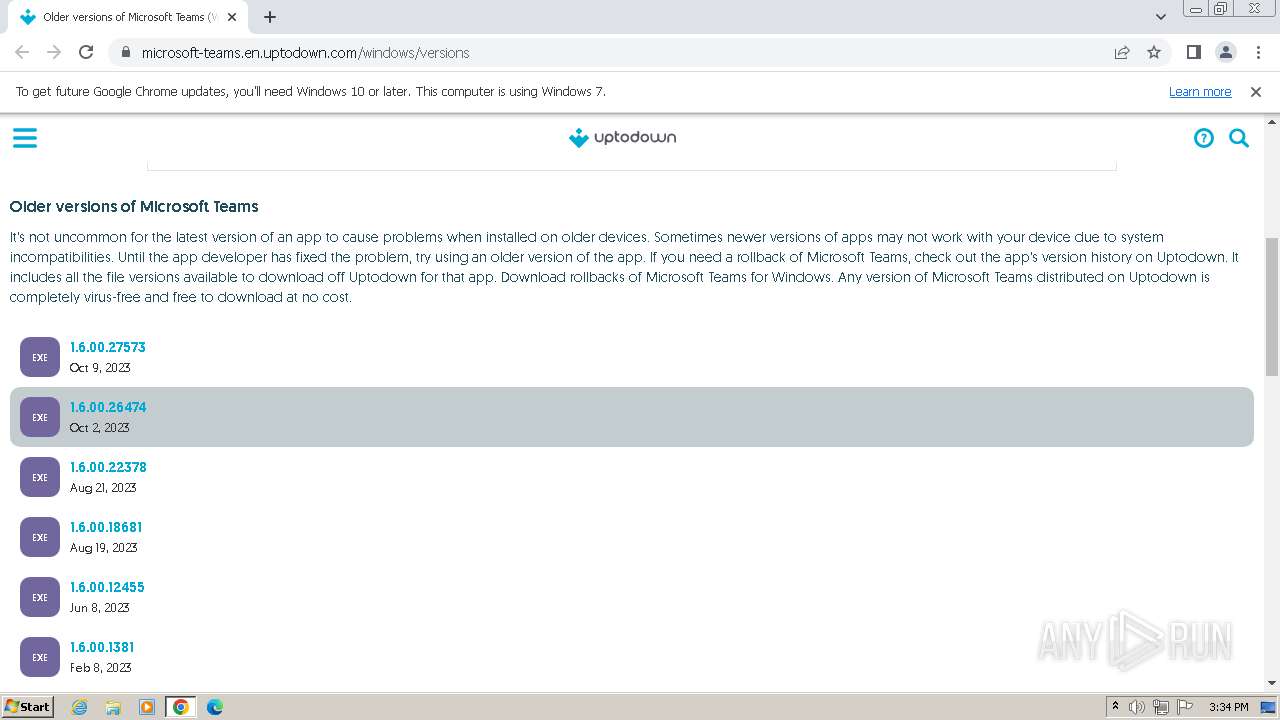
Task: Click the browser address bar URL
Action: (305, 52)
